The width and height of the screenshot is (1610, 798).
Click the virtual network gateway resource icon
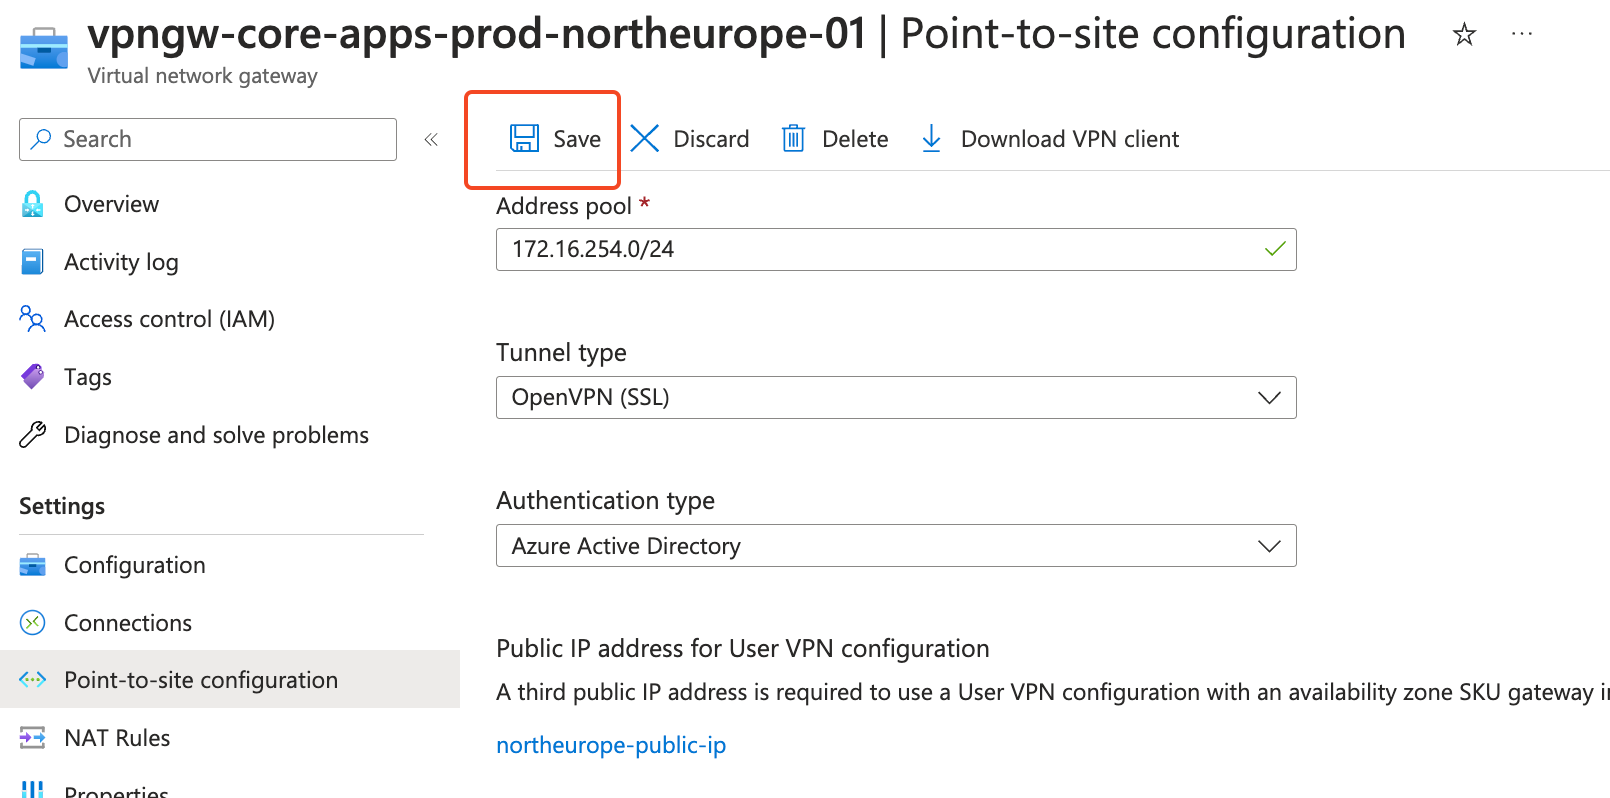[x=44, y=48]
